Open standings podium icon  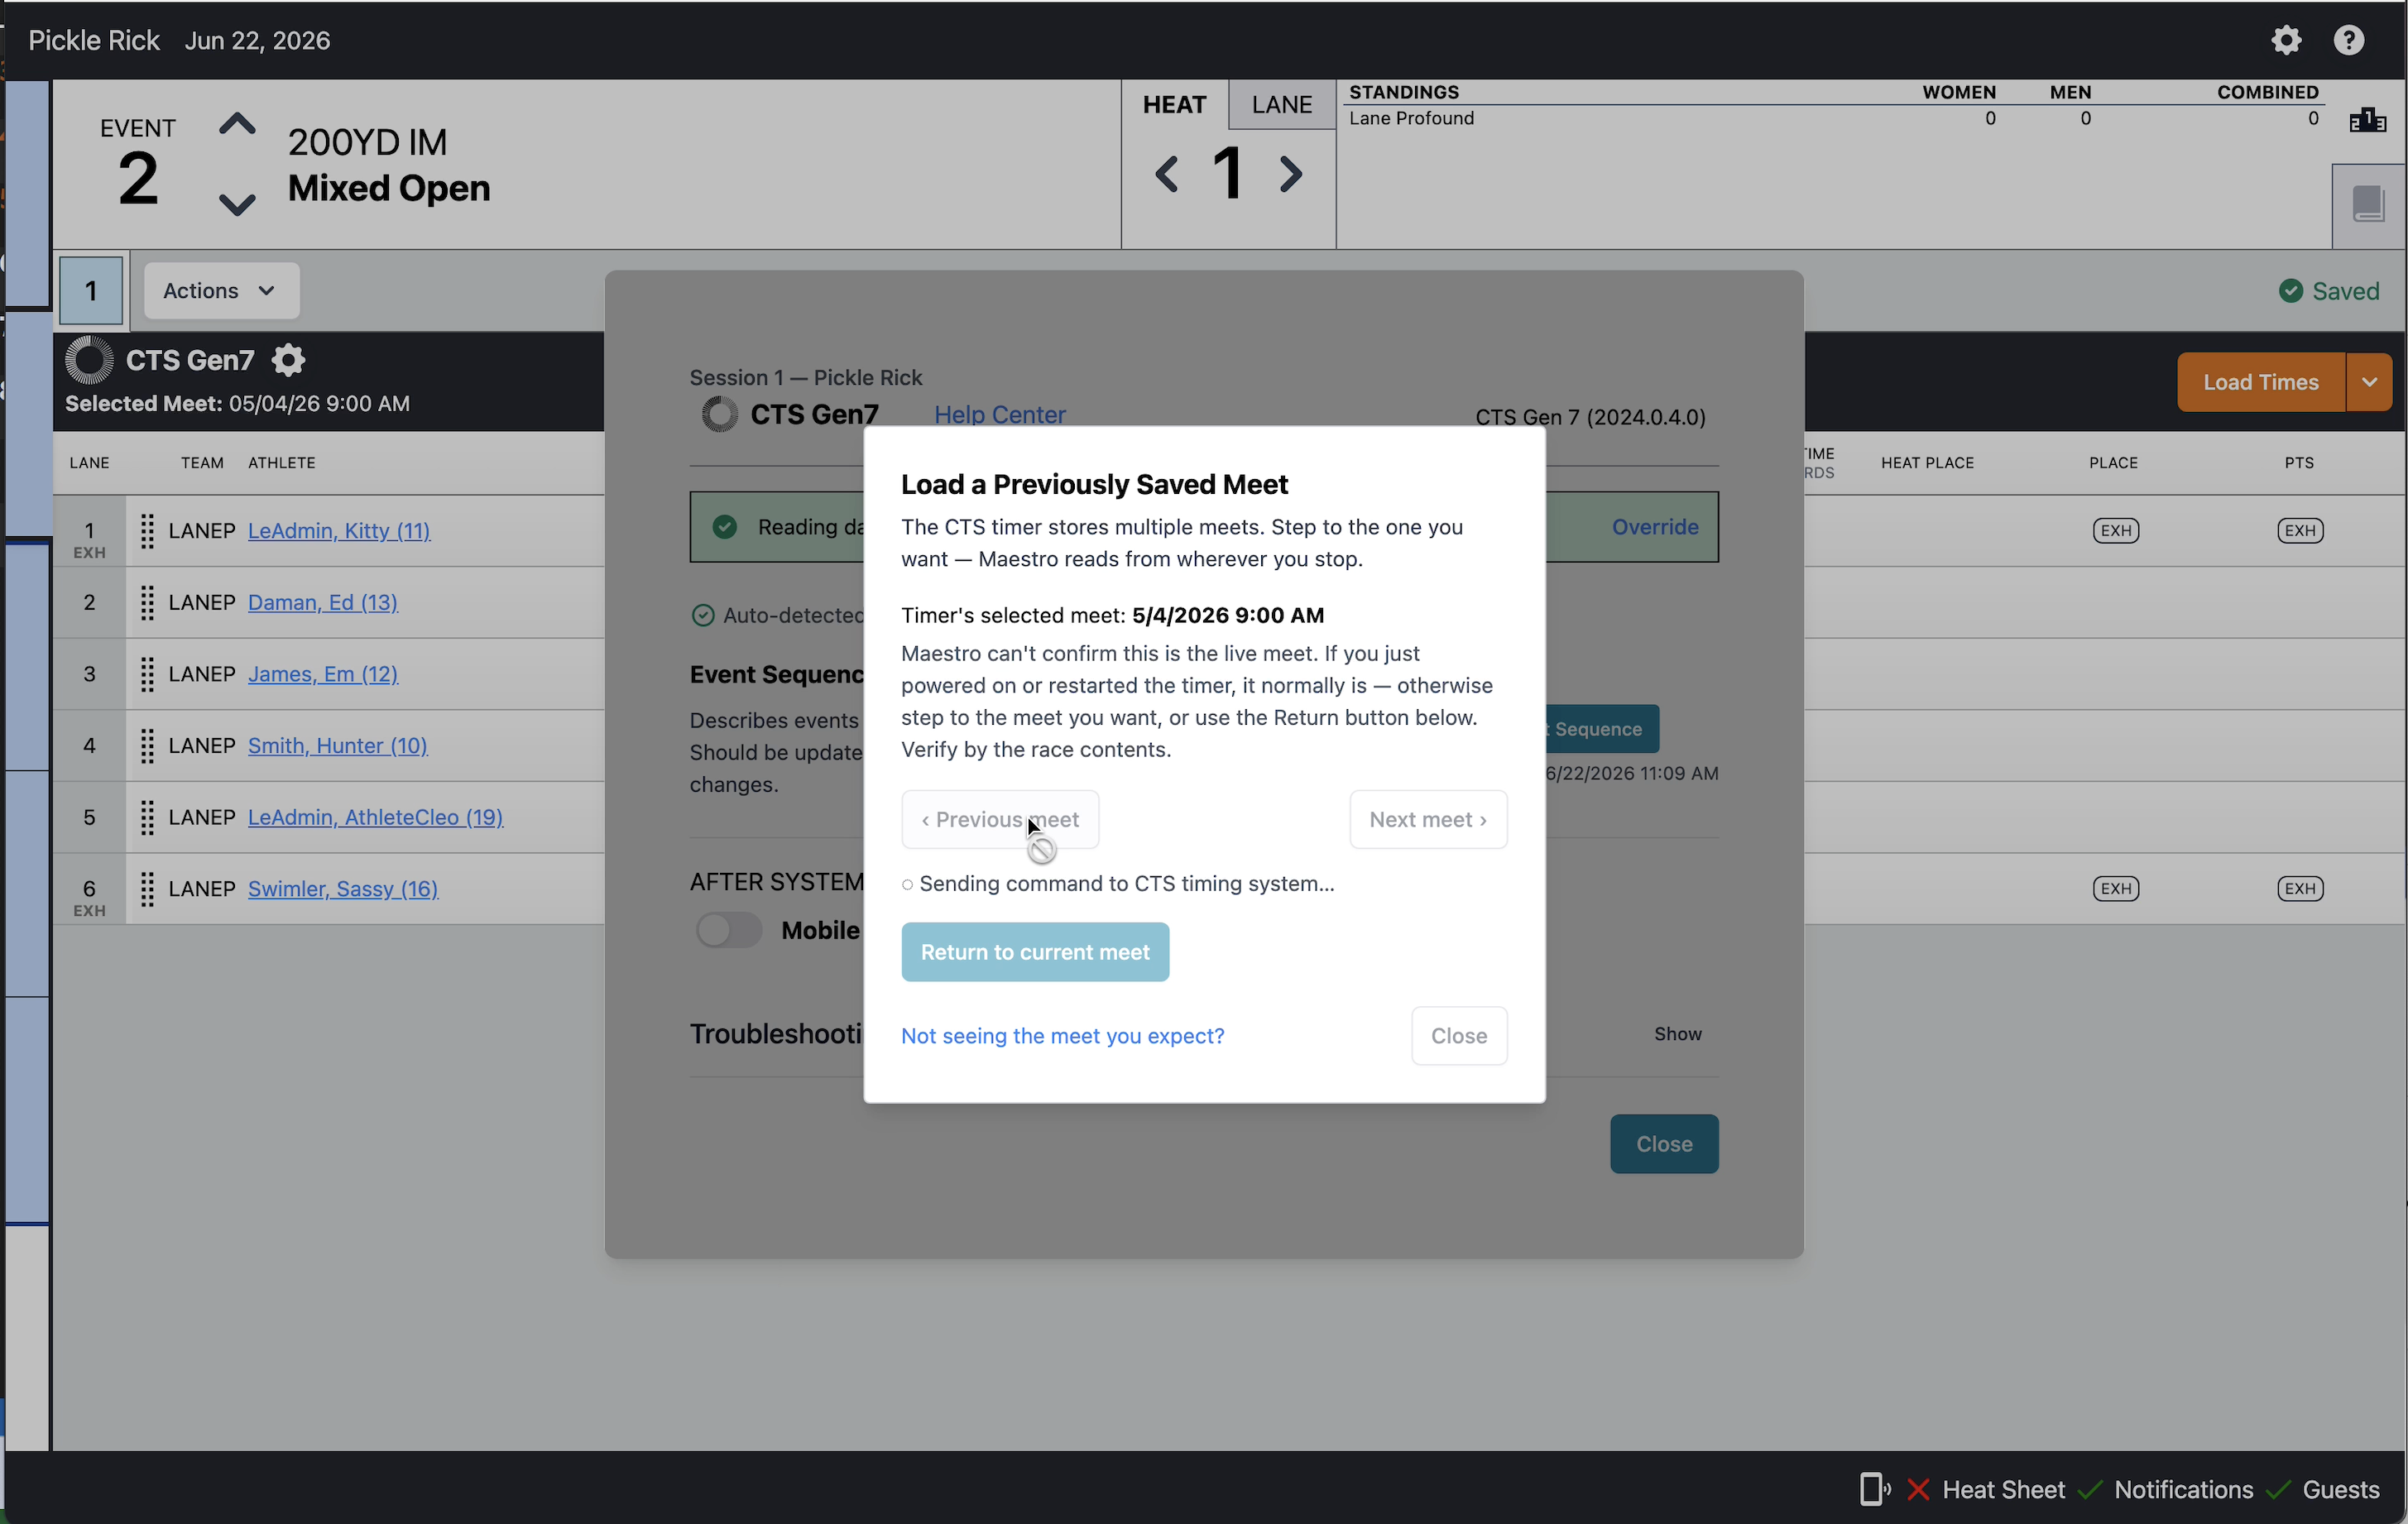pos(2368,120)
